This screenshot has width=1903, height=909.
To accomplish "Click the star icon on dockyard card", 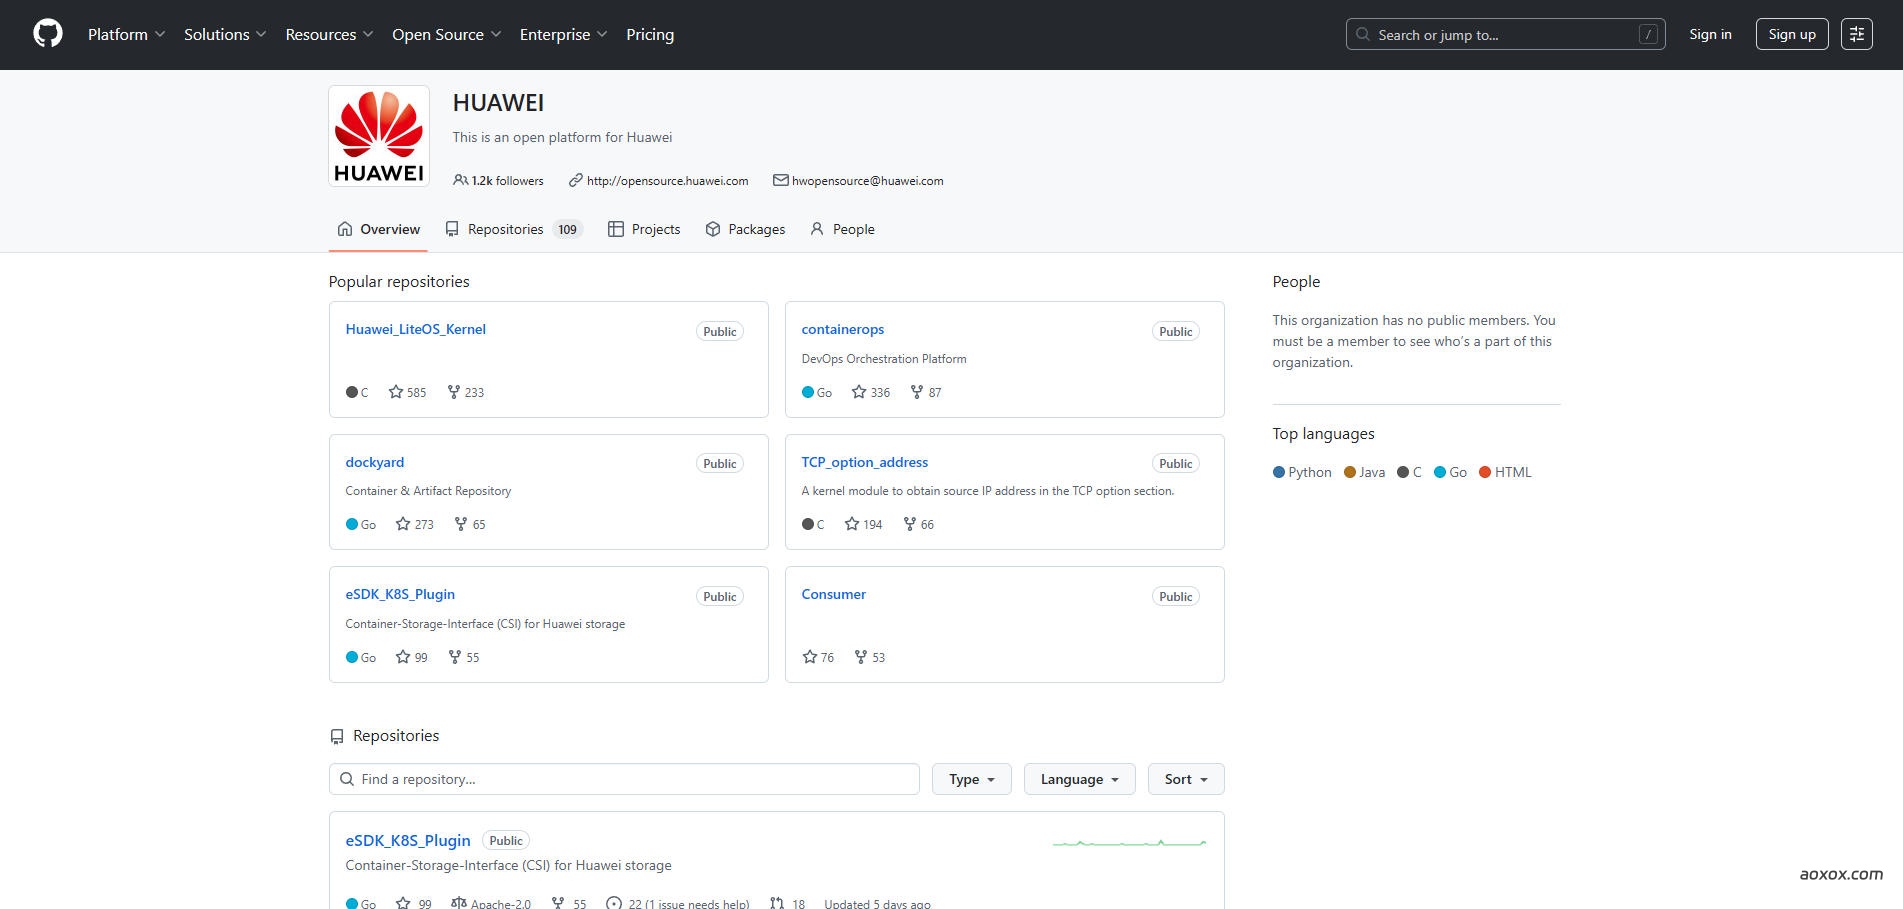I will point(403,524).
